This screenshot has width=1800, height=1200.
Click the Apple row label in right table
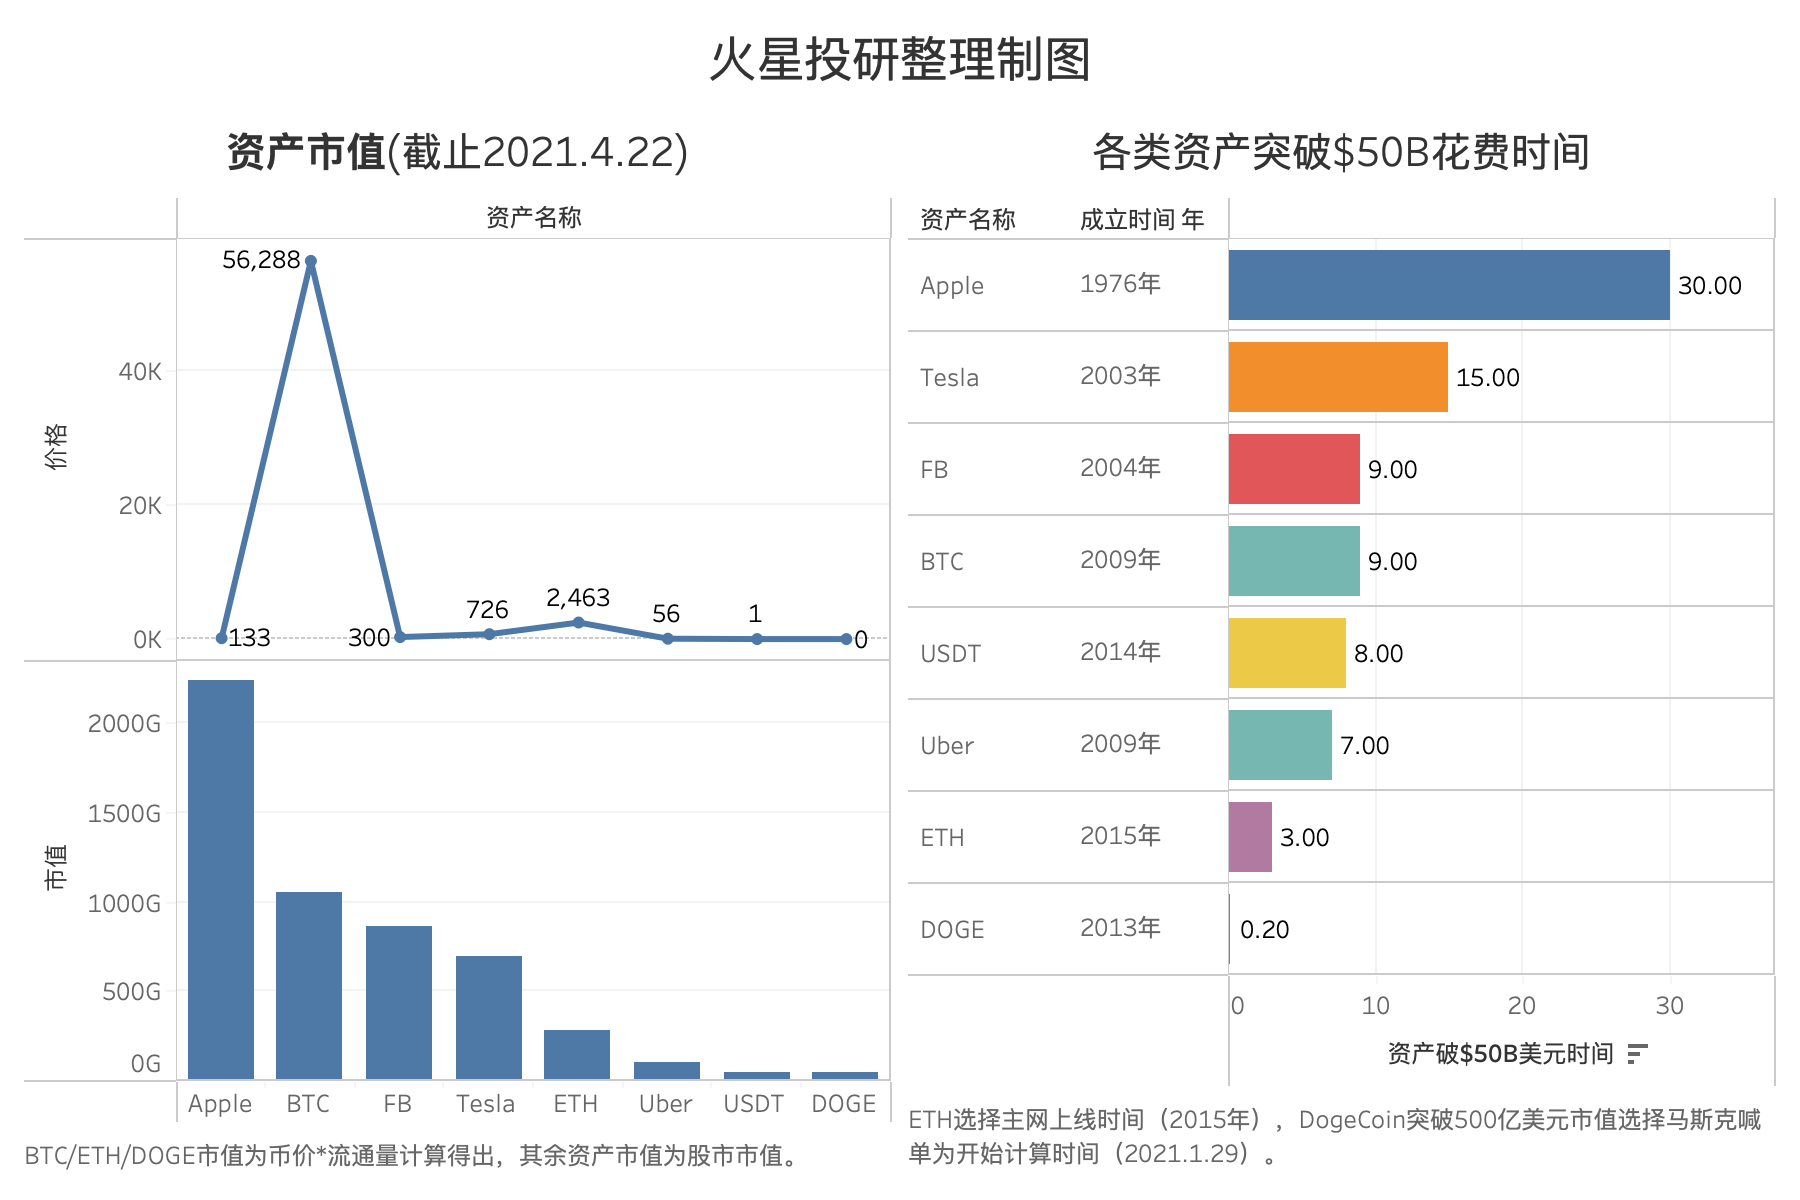click(x=952, y=286)
